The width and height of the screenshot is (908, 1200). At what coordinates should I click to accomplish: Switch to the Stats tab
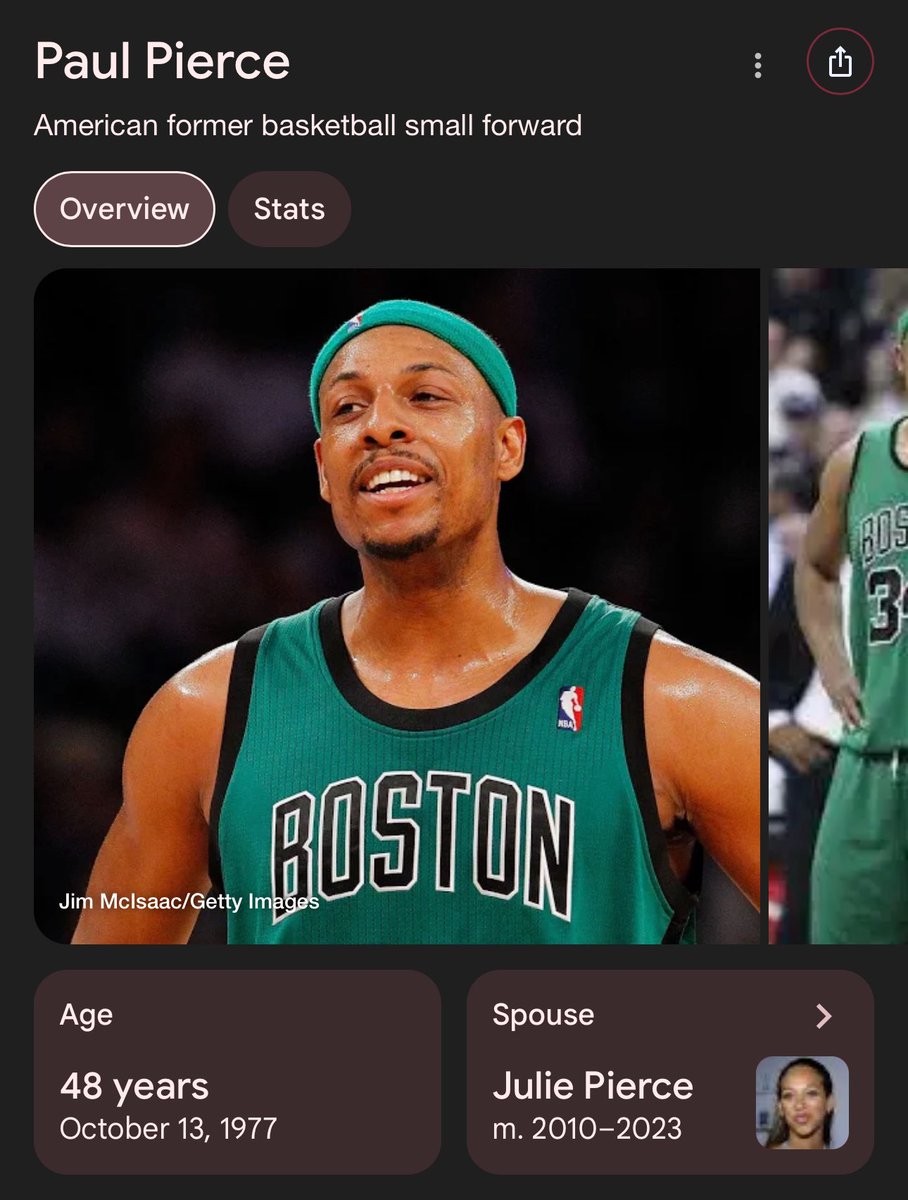(289, 209)
